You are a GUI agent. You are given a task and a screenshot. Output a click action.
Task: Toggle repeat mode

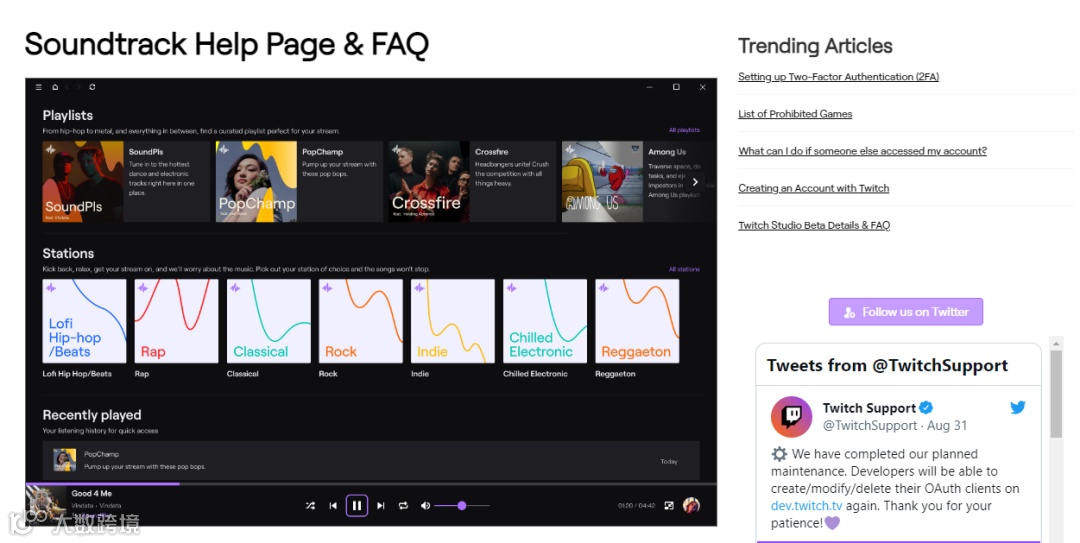404,506
